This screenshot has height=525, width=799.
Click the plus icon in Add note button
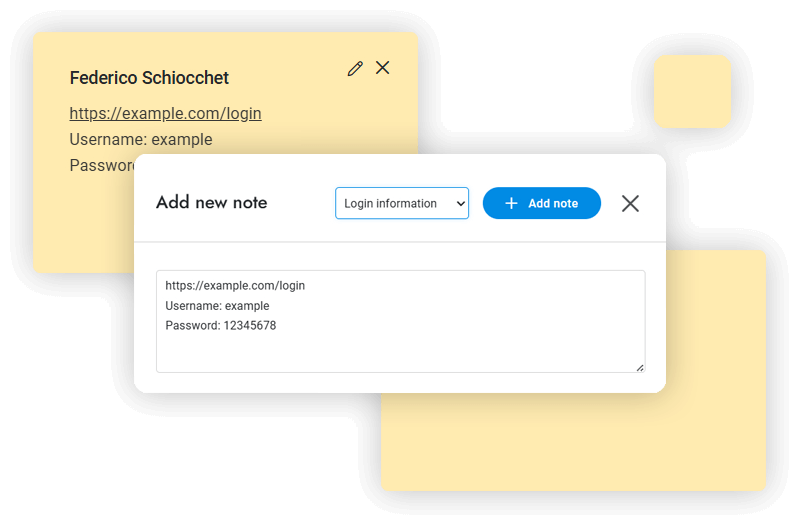click(511, 204)
